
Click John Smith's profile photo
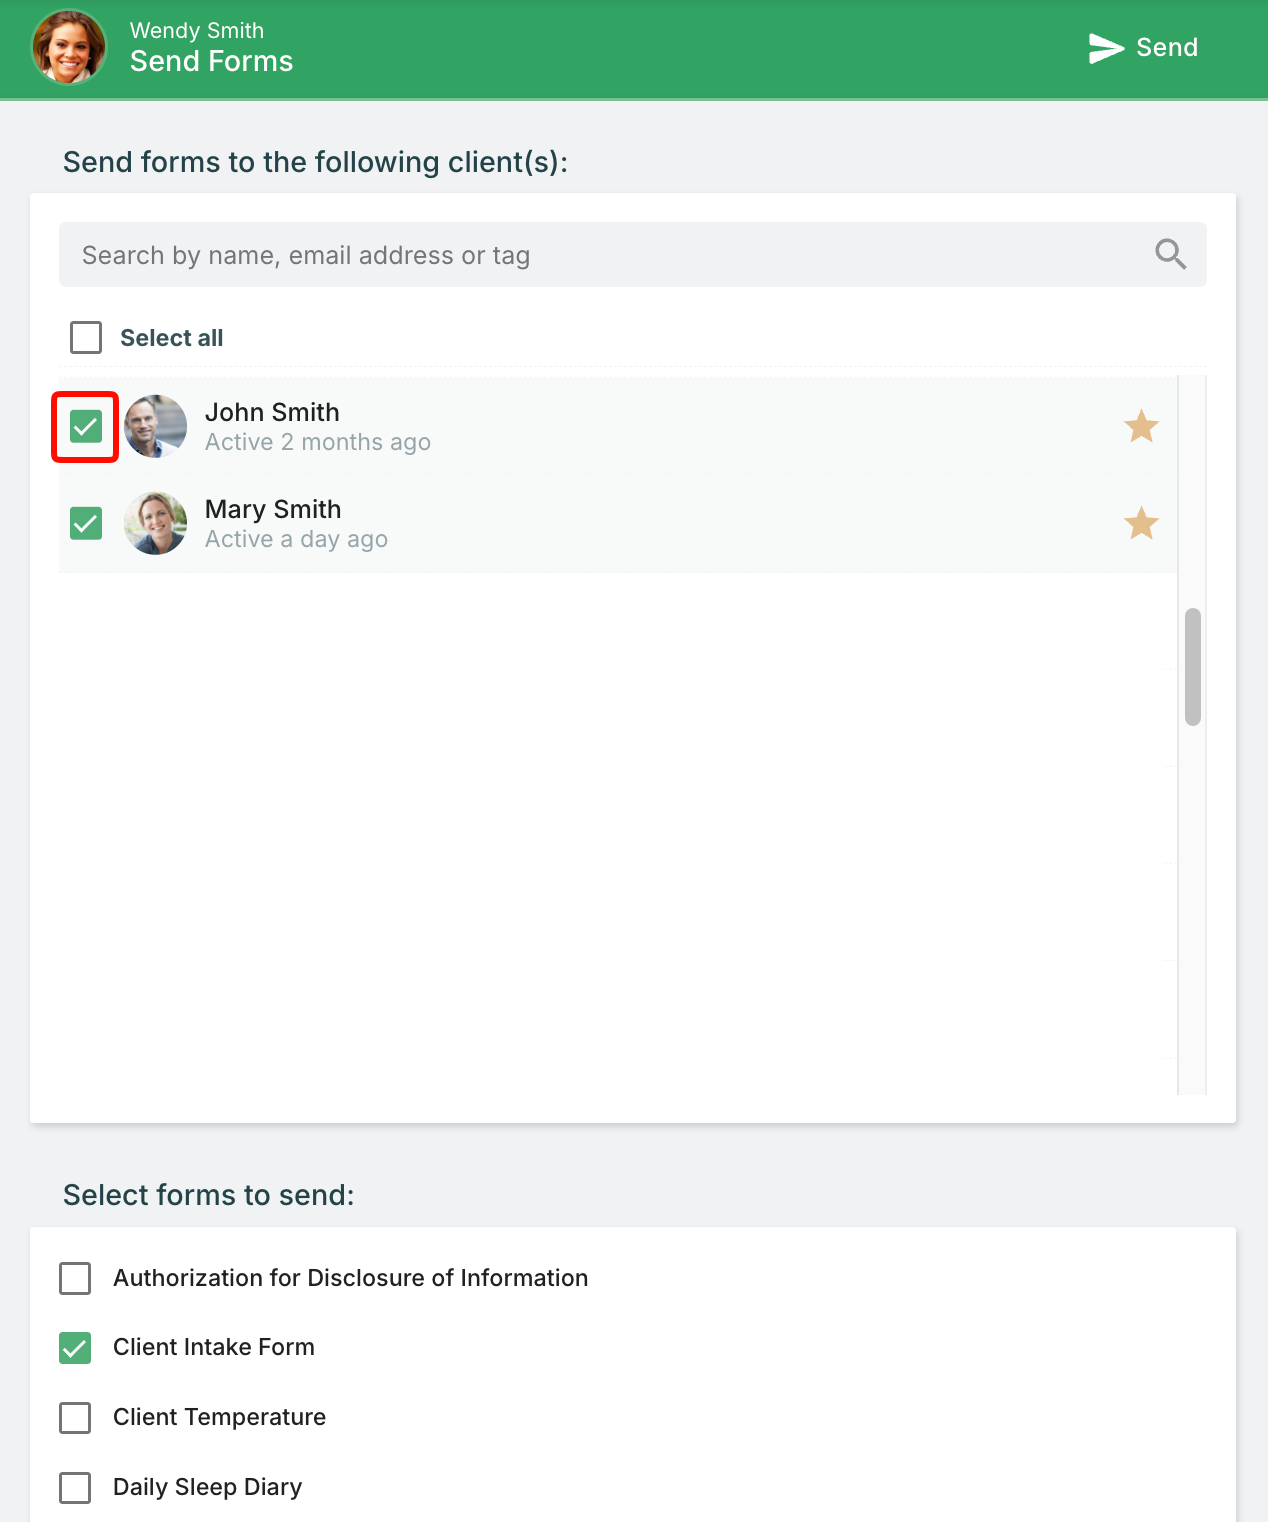155,426
